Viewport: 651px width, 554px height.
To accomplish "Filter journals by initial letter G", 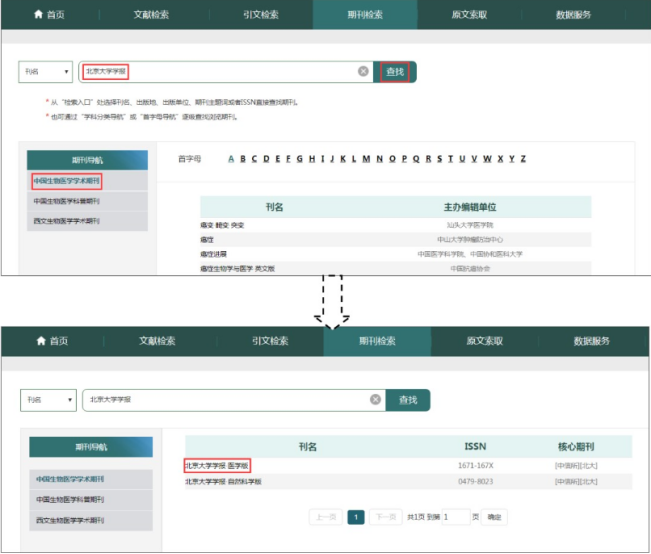I will point(299,159).
